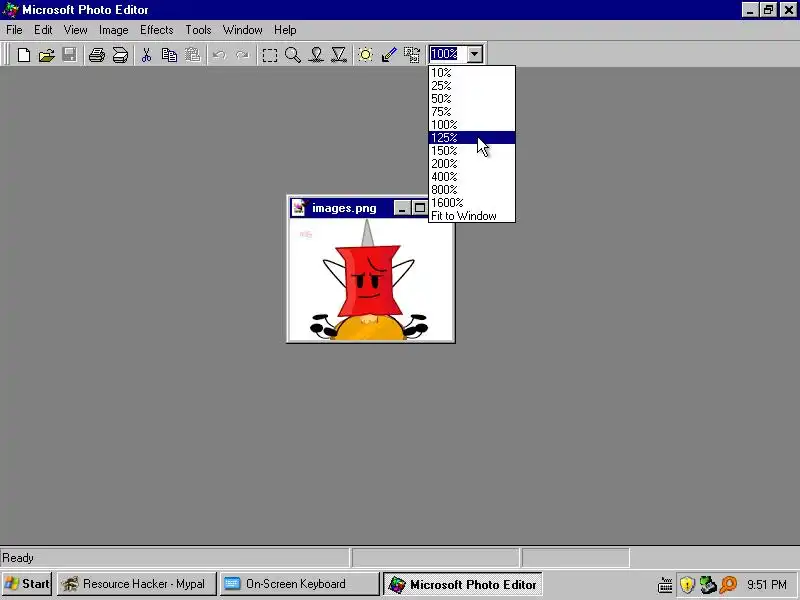Click the orange magnifier tray icon
The width and height of the screenshot is (800, 600).
(729, 585)
